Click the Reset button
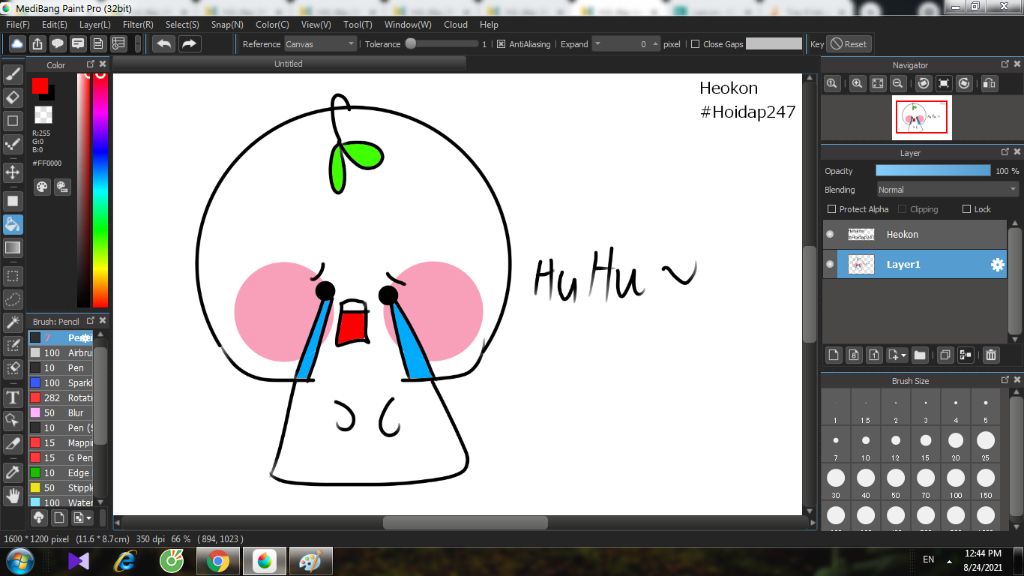1024x576 pixels. coord(849,44)
